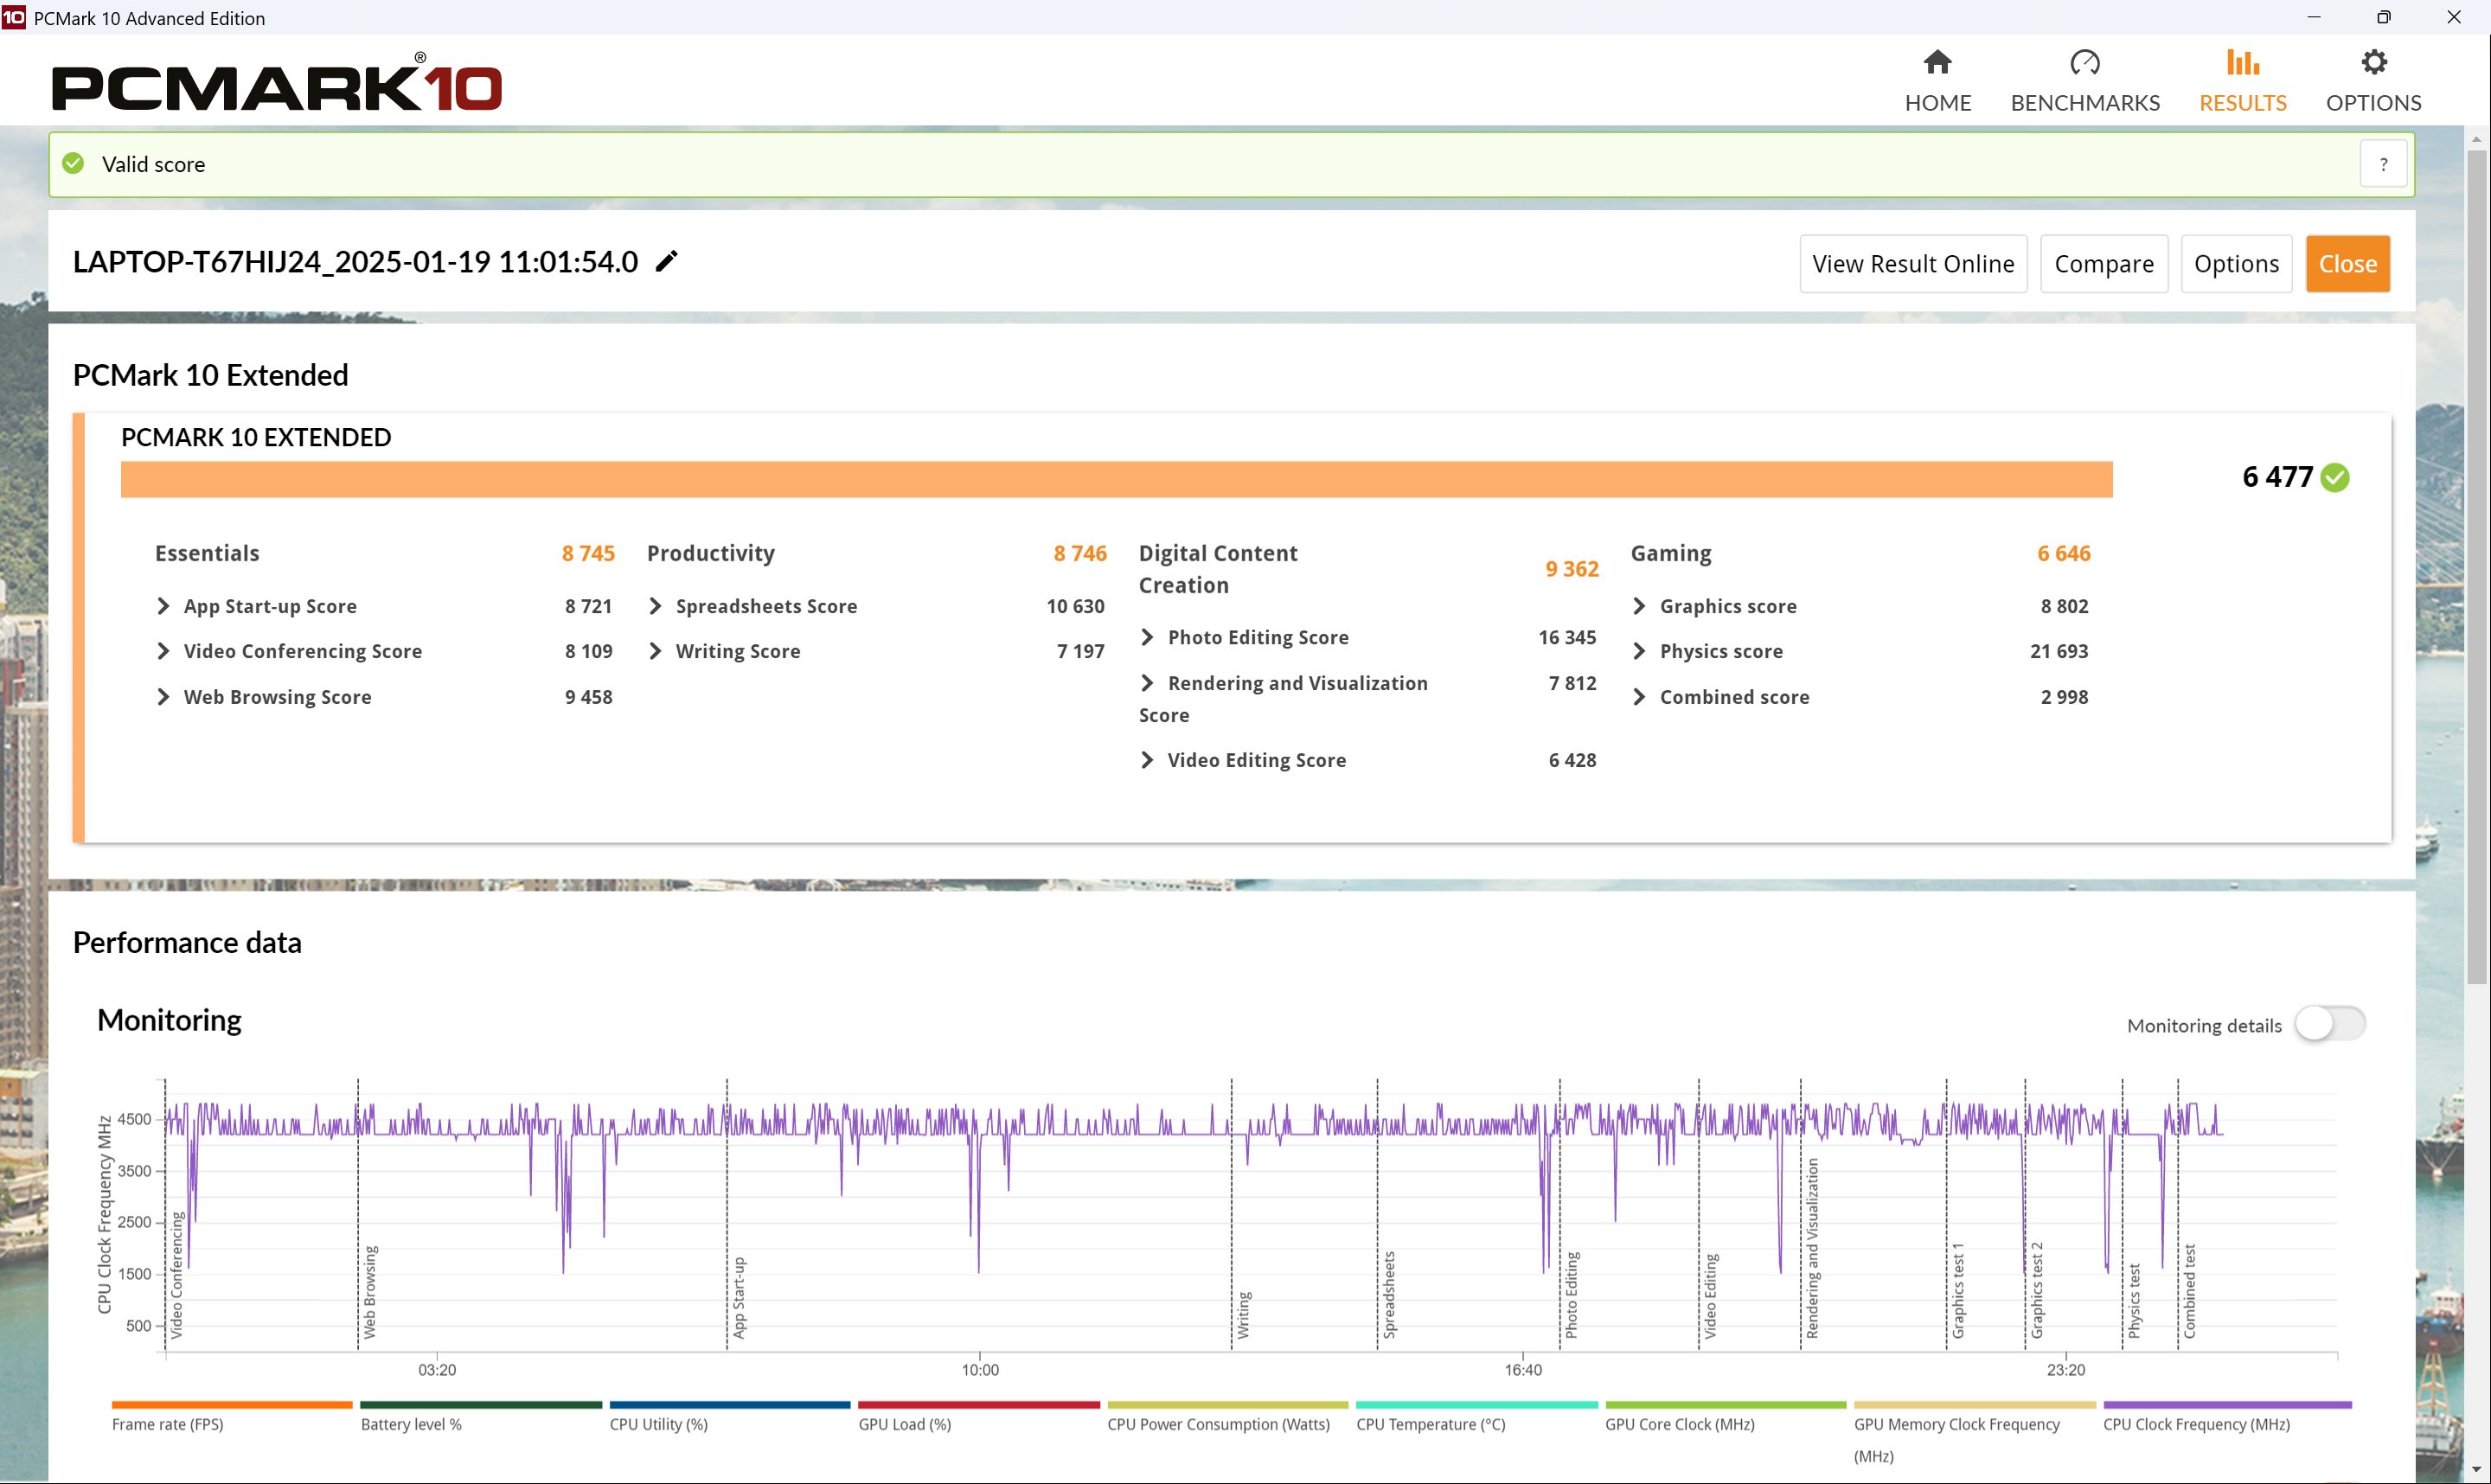Click pencil icon to rename result
This screenshot has height=1484, width=2491.
(x=666, y=262)
